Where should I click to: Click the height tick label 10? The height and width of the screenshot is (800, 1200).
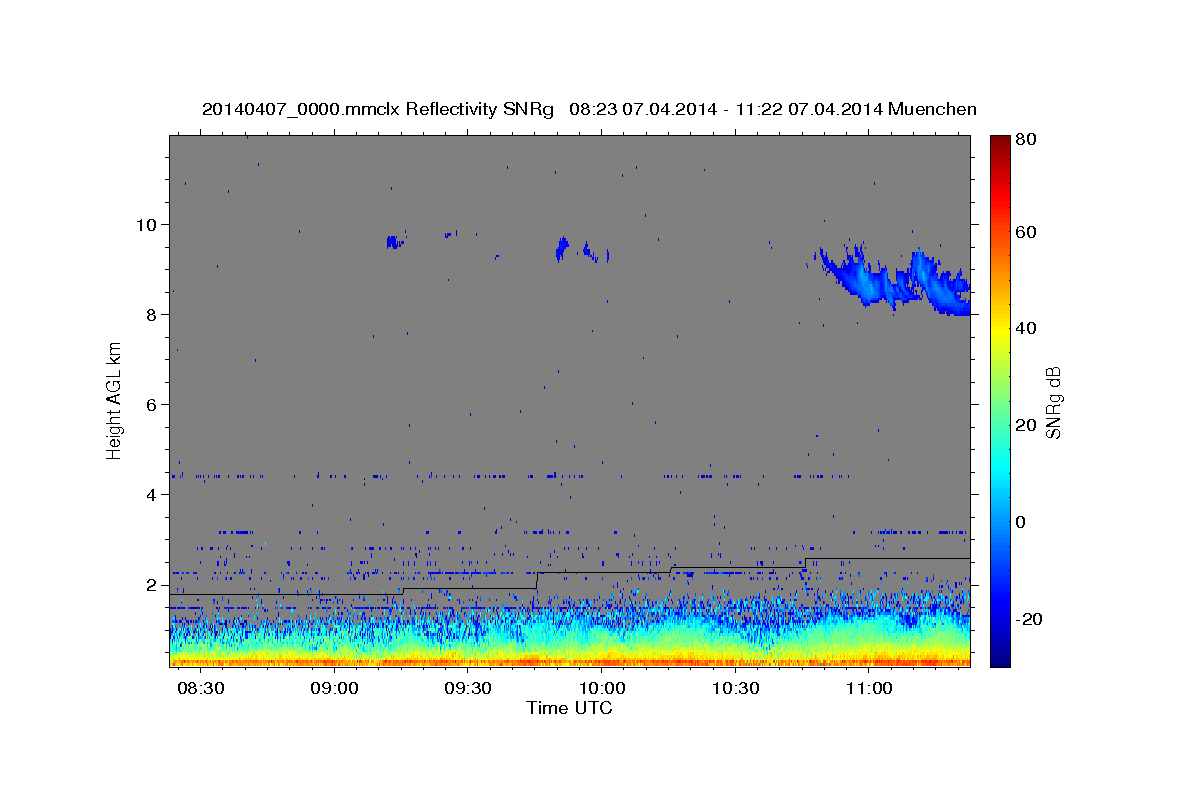(x=149, y=224)
